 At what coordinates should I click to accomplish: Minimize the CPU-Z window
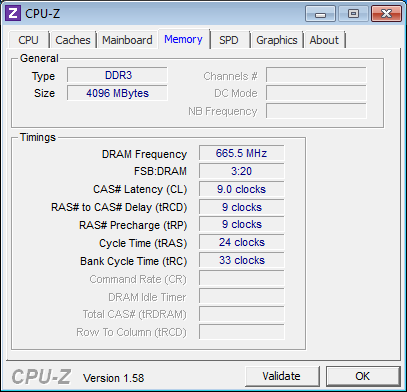pos(320,14)
